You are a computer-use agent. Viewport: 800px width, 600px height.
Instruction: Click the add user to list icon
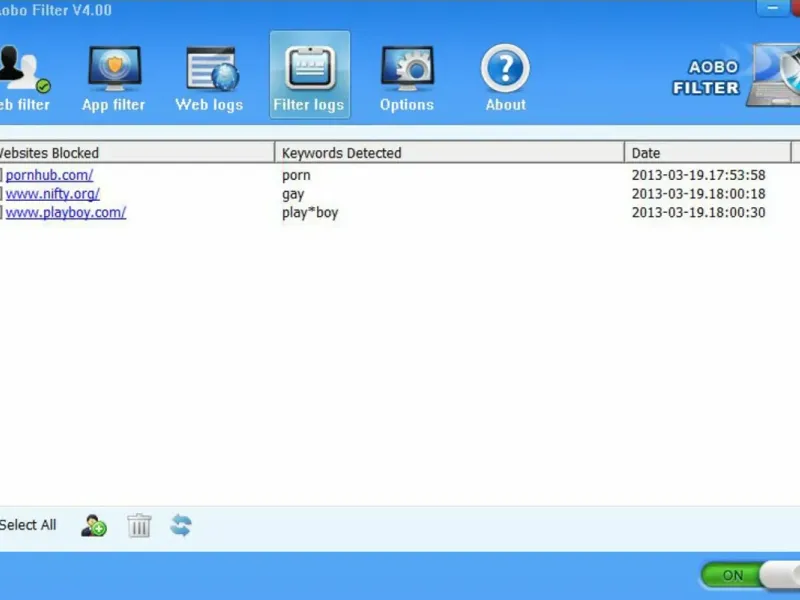pyautogui.click(x=94, y=526)
